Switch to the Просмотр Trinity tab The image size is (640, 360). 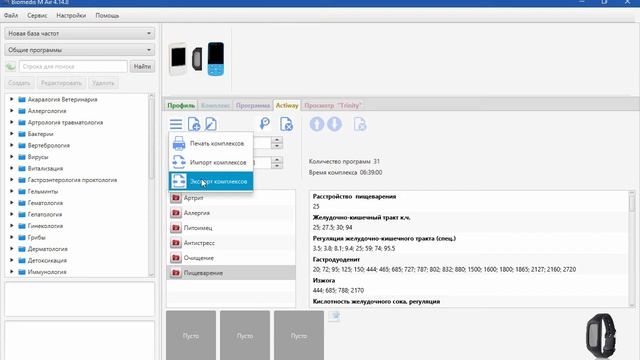point(333,105)
